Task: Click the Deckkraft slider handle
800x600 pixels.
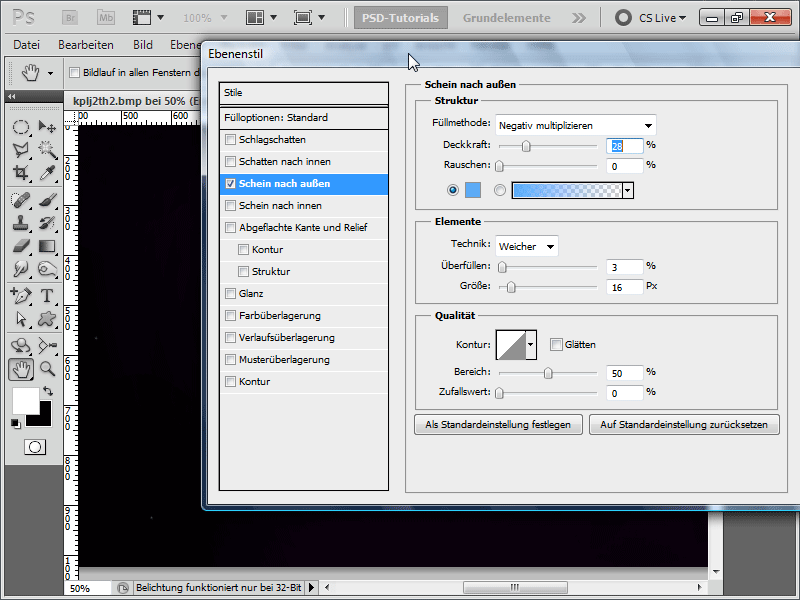Action: (x=526, y=146)
